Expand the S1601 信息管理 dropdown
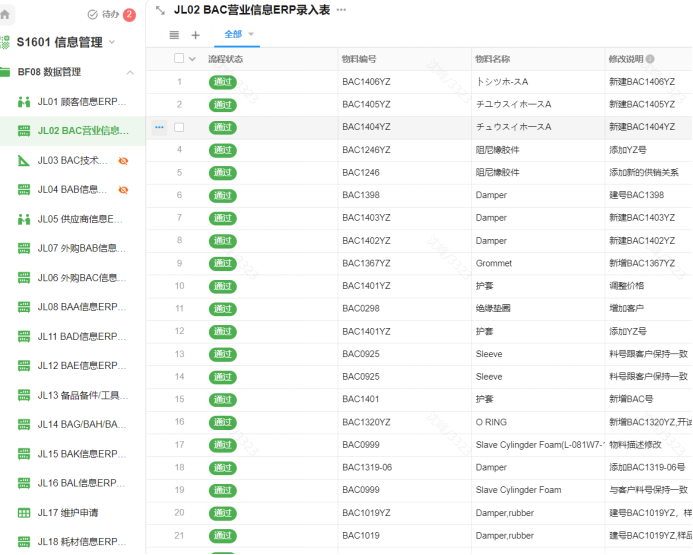This screenshot has width=693, height=555. click(x=112, y=42)
